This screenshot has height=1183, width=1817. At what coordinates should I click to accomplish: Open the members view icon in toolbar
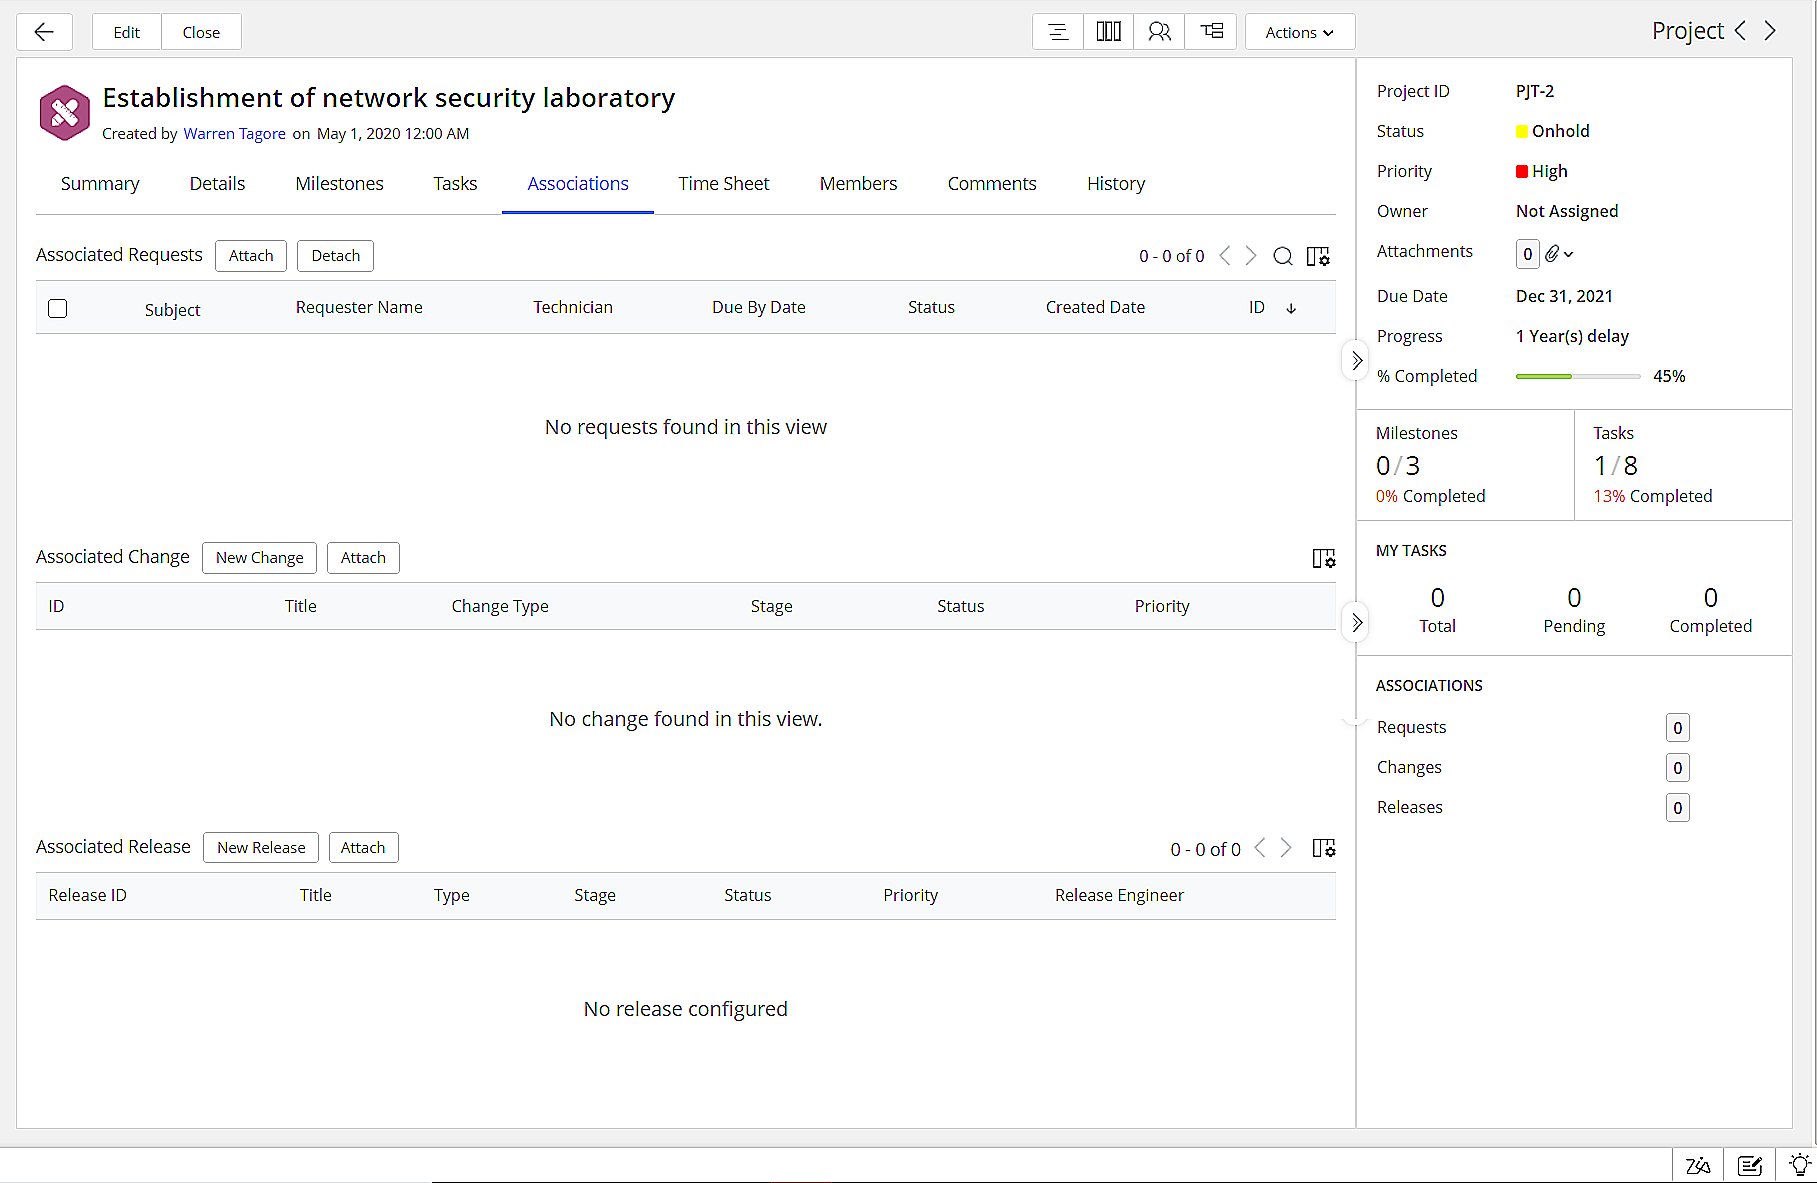pos(1159,32)
